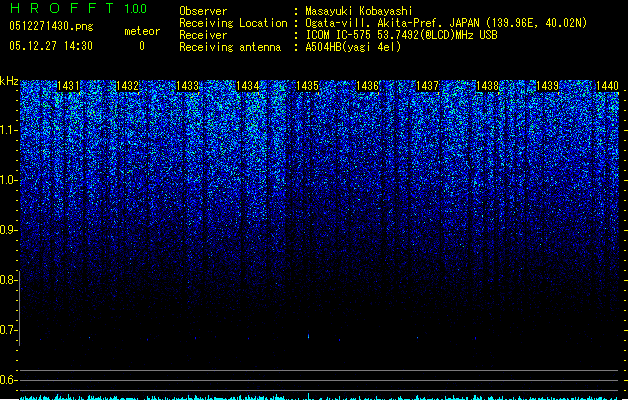Click the 0.8 kHz axis label

point(9,280)
